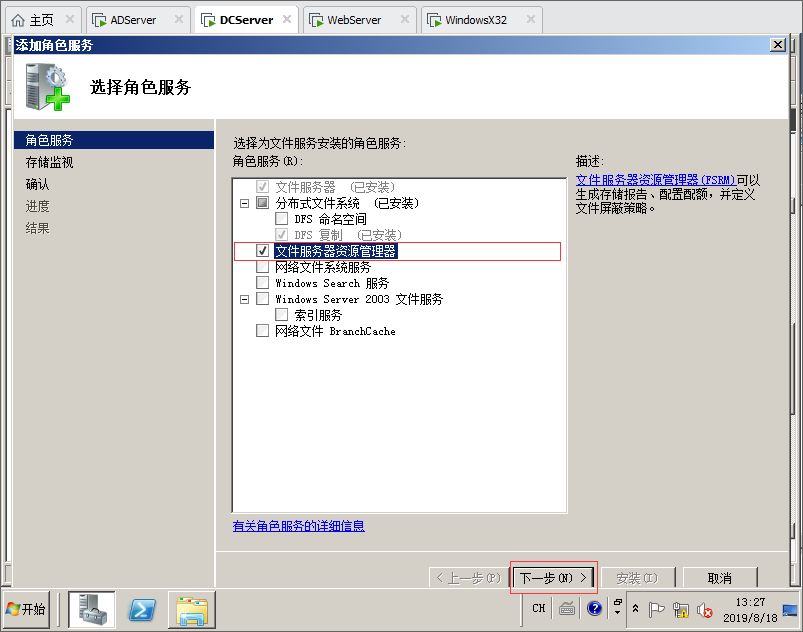Close the WindowsX32 tab
The width and height of the screenshot is (803, 632).
tap(531, 19)
